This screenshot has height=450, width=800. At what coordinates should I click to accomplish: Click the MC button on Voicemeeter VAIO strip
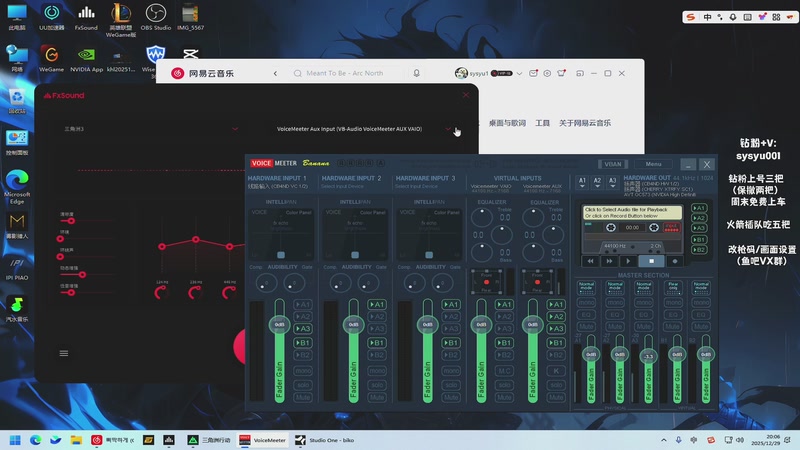click(x=505, y=371)
